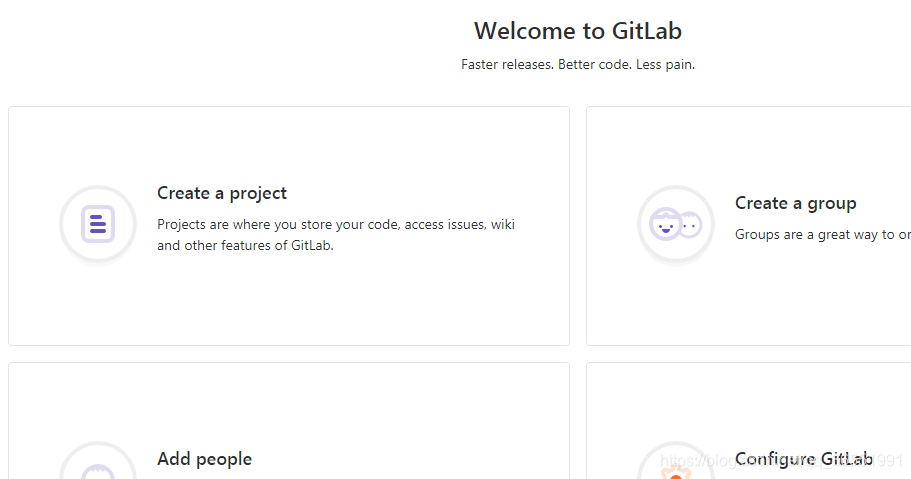This screenshot has height=479, width=911.
Task: Click the text "Groups are a great way to"
Action: (x=815, y=234)
